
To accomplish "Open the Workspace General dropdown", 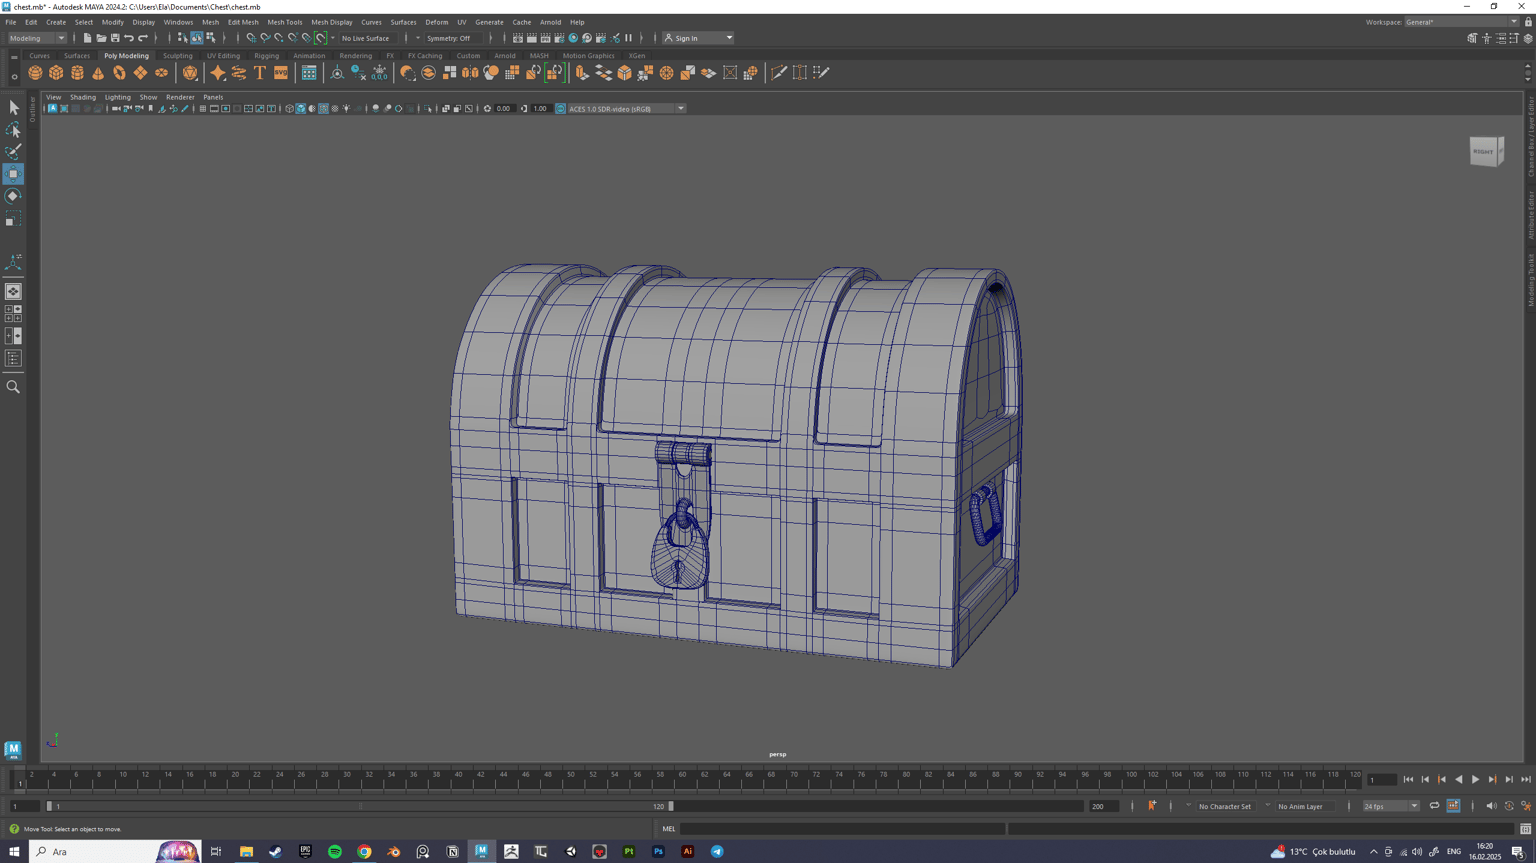I will (x=1461, y=22).
